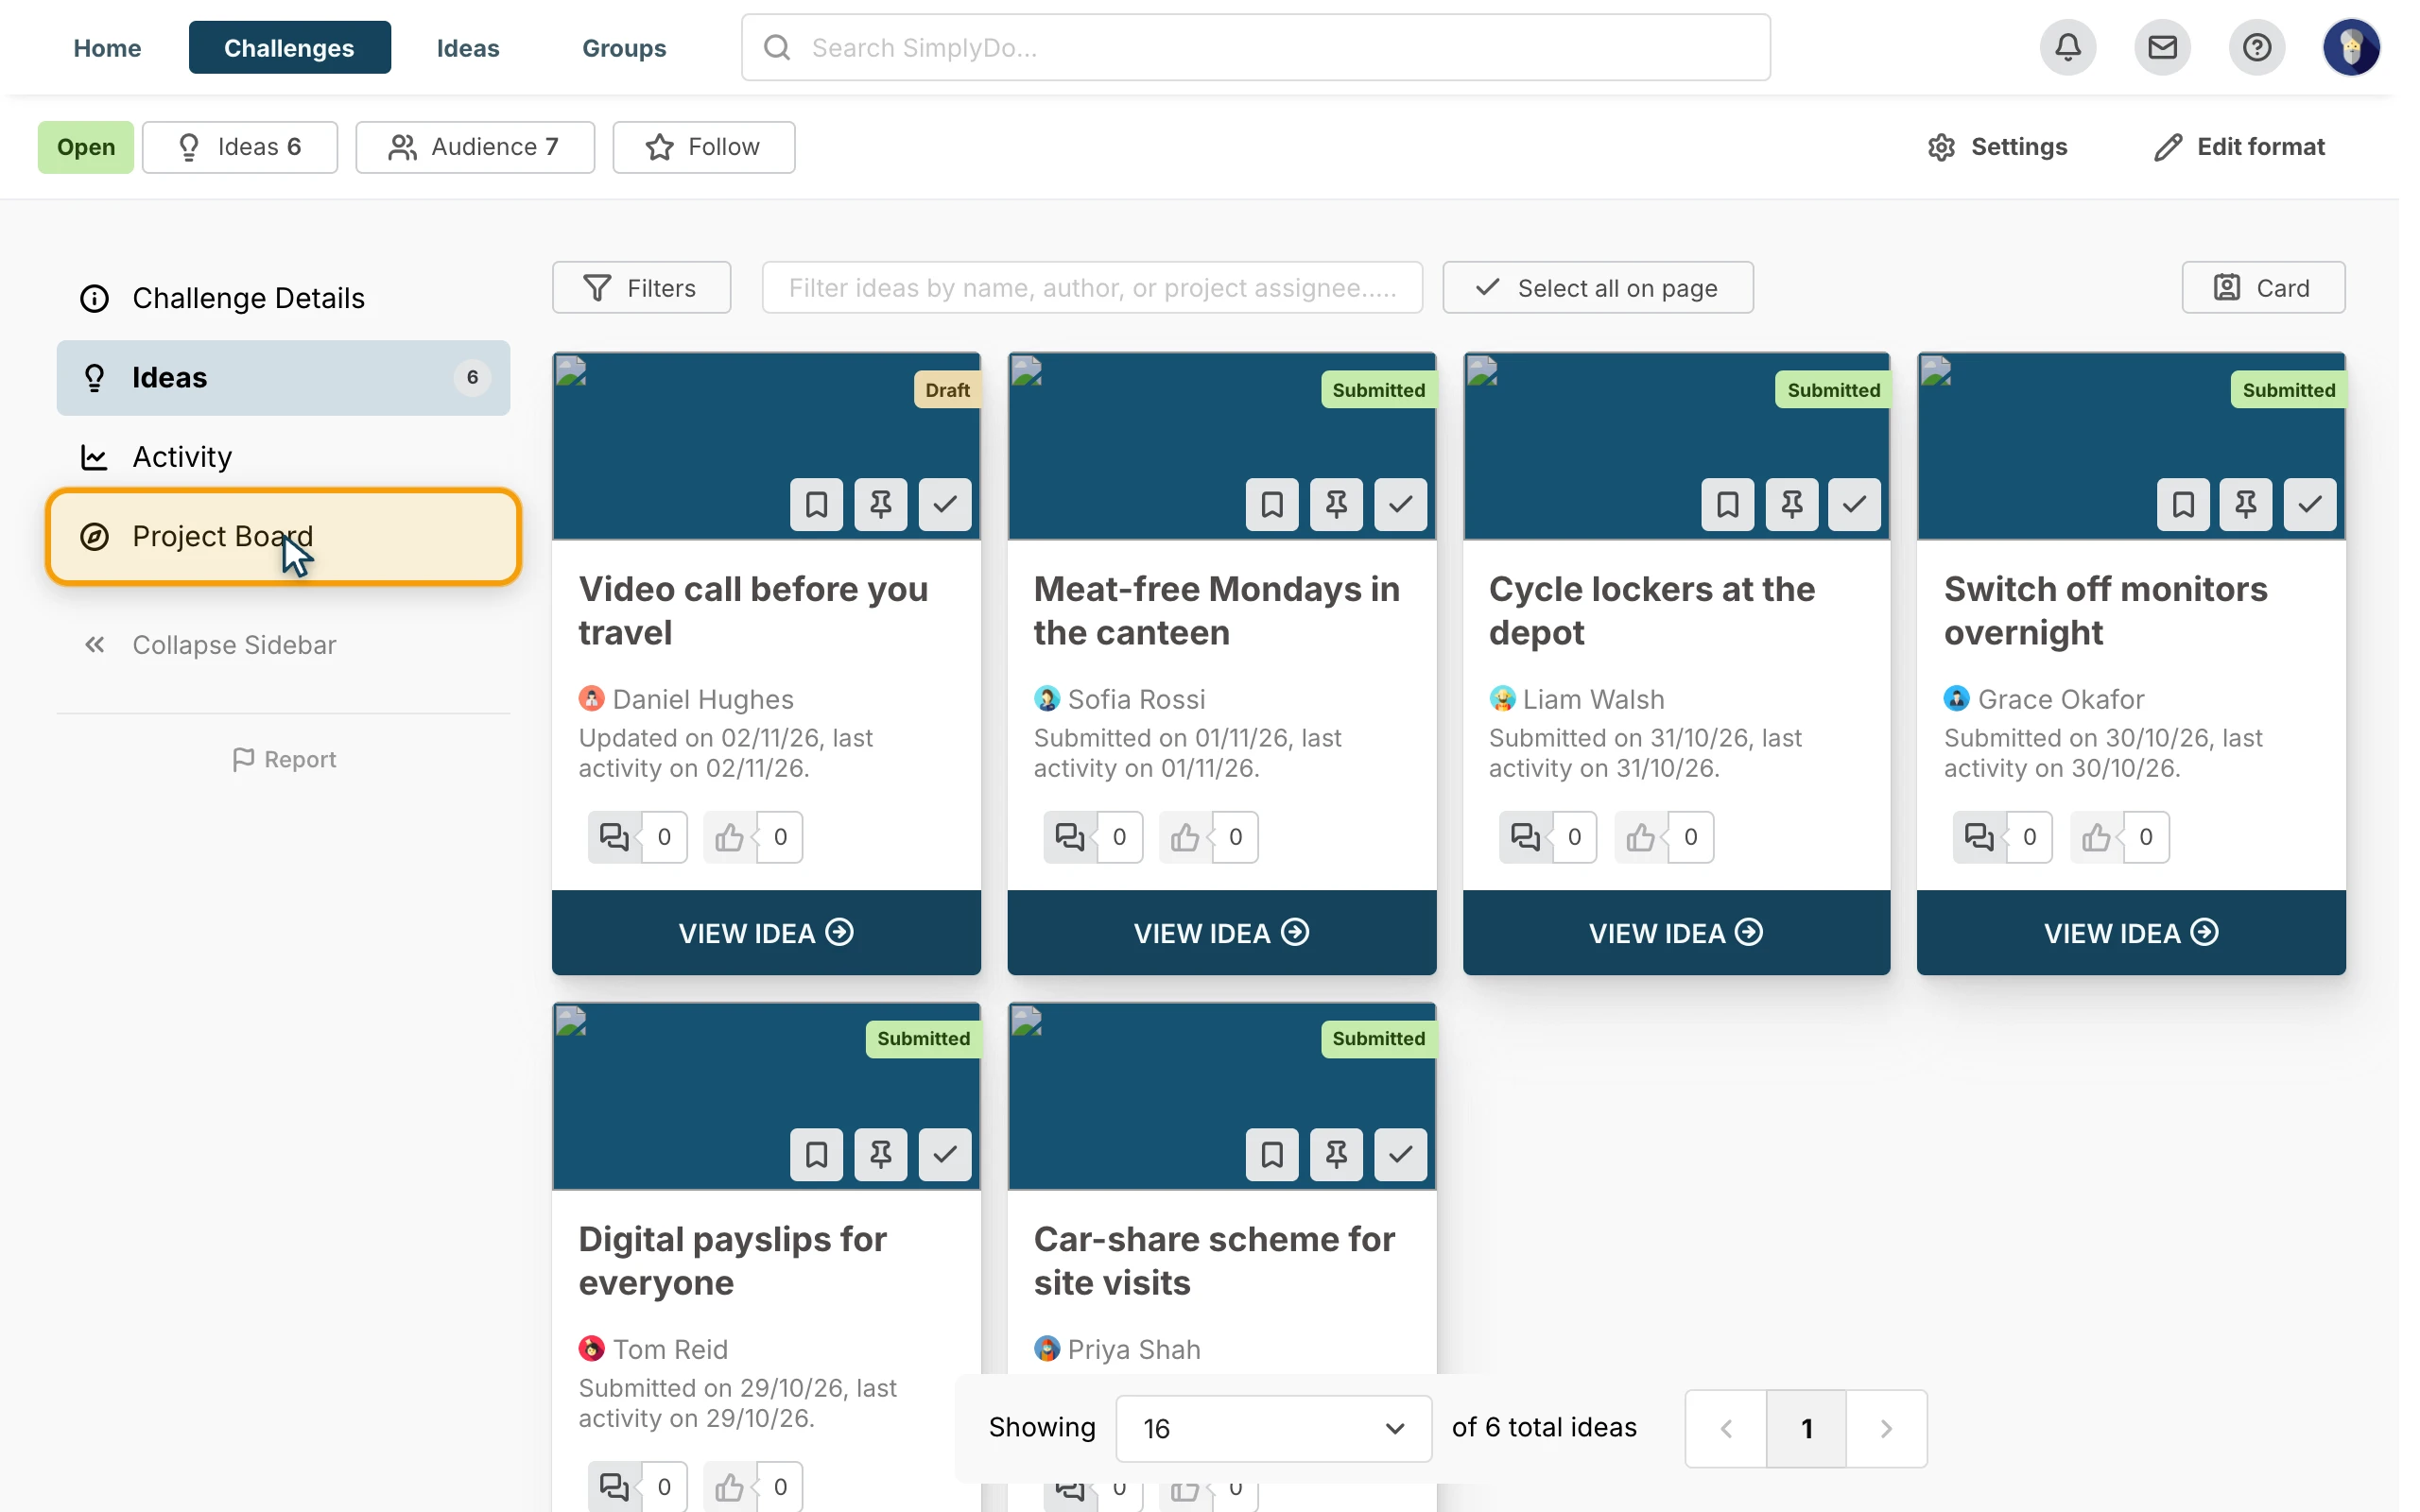Screen dimensions: 2420x1512
Task: Bookmark the Car-share scheme idea
Action: (1271, 1154)
